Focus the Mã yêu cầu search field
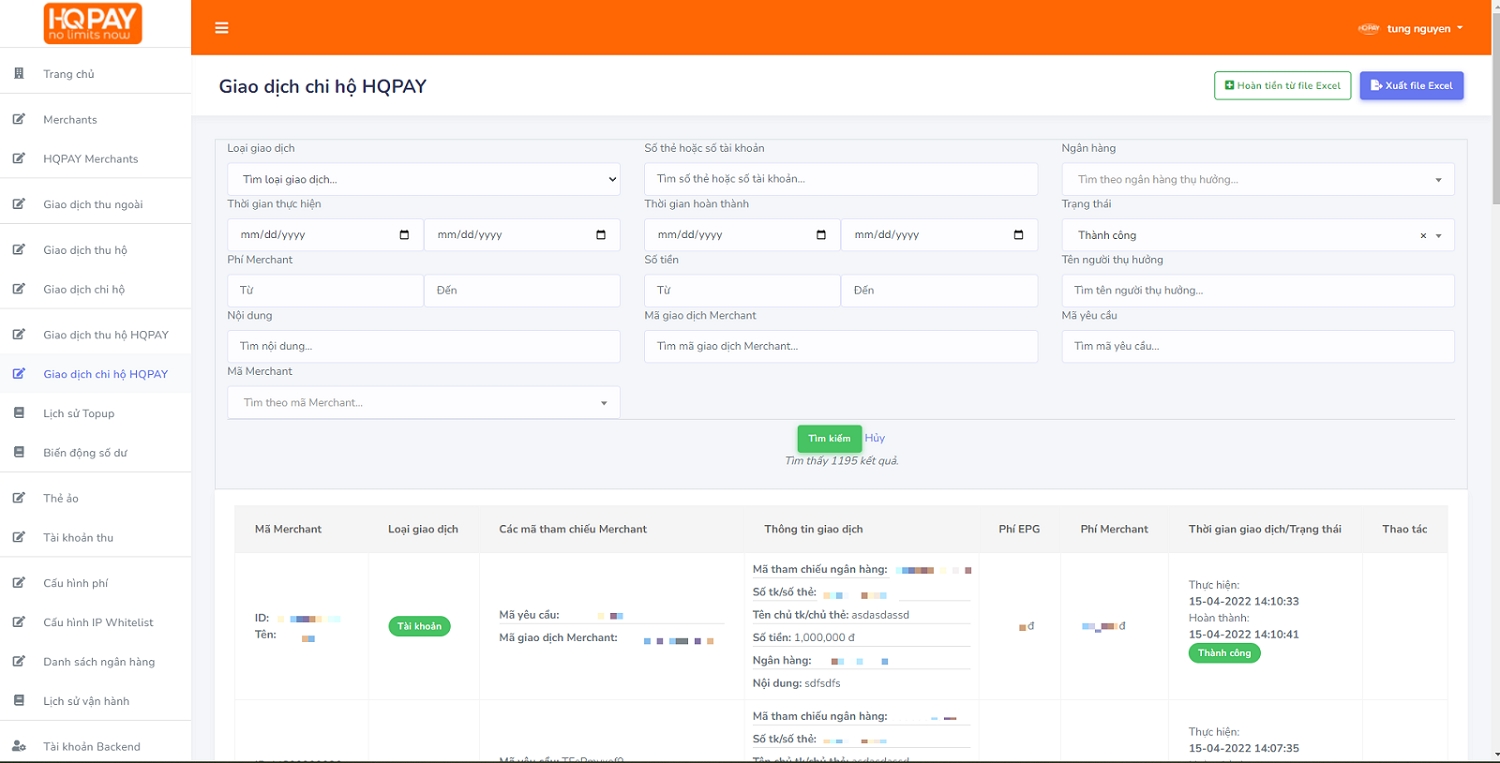Image resolution: width=1500 pixels, height=763 pixels. coord(1258,346)
